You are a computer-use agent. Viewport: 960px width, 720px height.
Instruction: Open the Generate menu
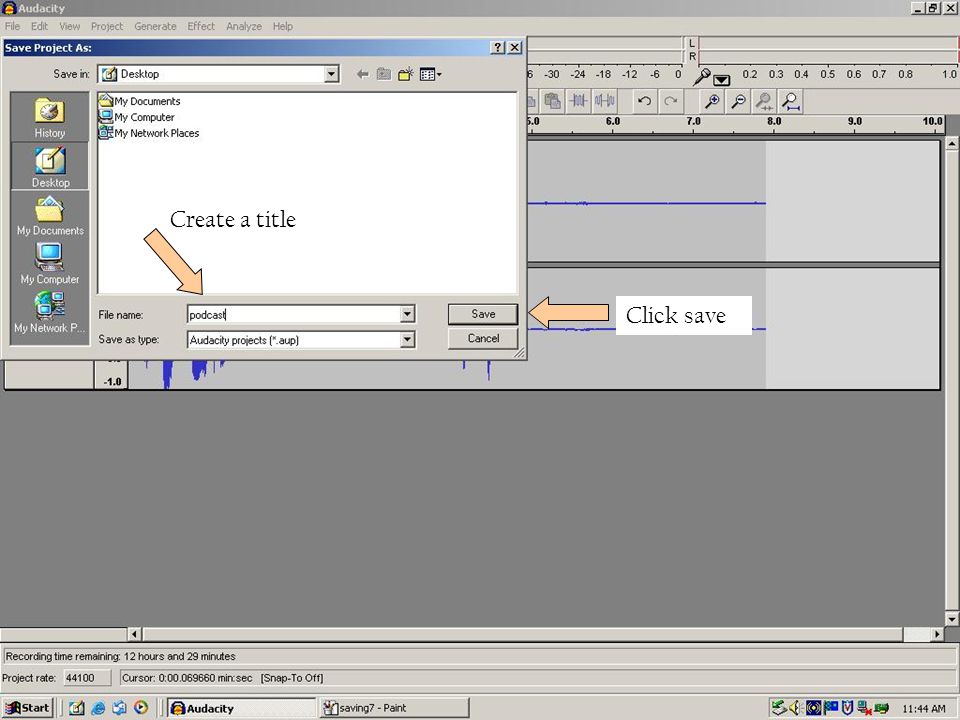(x=156, y=26)
